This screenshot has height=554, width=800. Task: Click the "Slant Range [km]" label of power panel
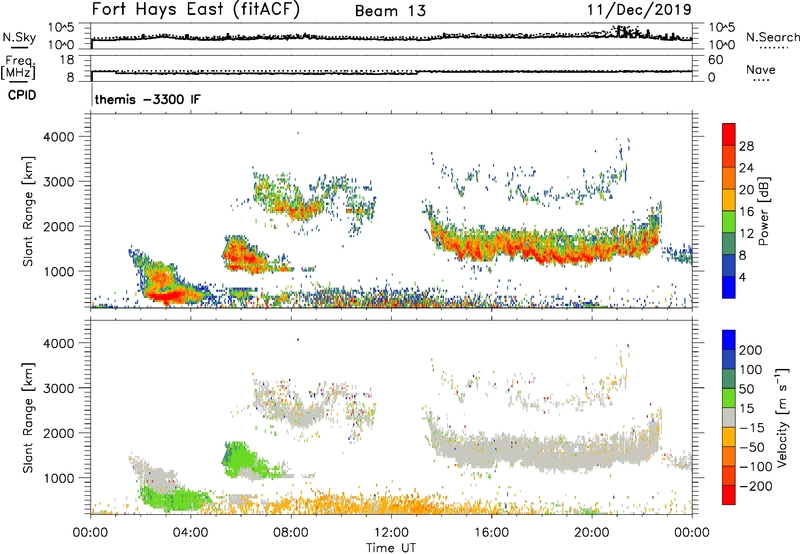pyautogui.click(x=28, y=211)
